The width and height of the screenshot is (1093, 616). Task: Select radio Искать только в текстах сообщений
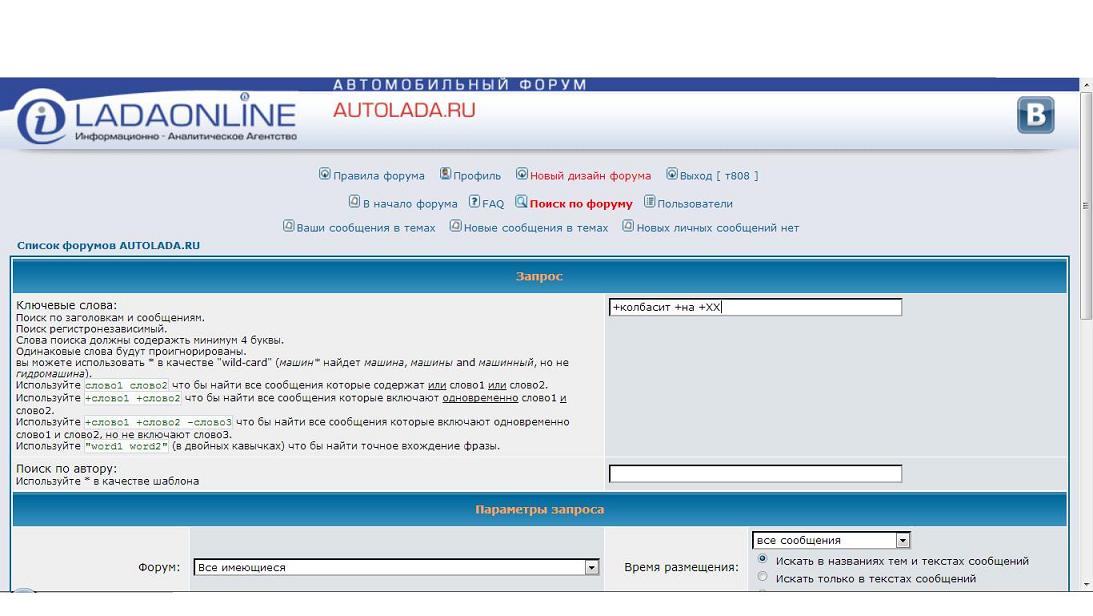click(763, 577)
